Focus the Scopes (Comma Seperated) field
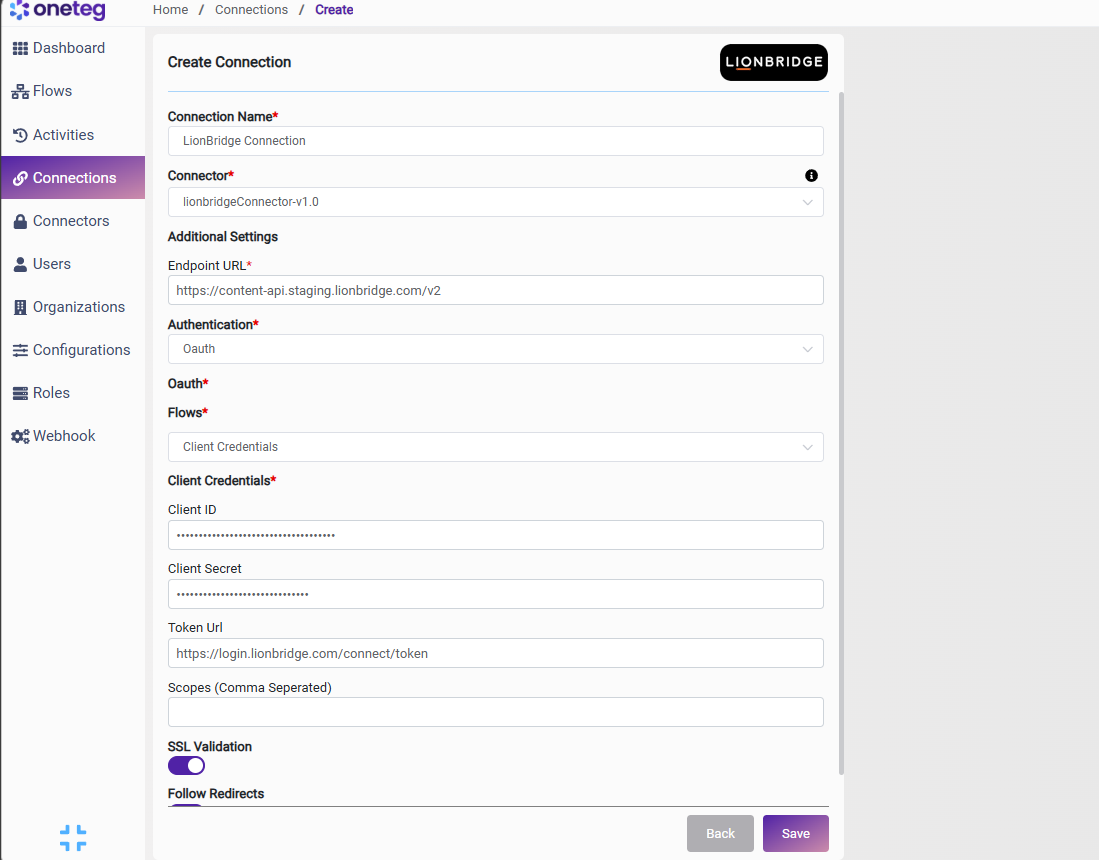This screenshot has width=1099, height=860. click(x=496, y=712)
